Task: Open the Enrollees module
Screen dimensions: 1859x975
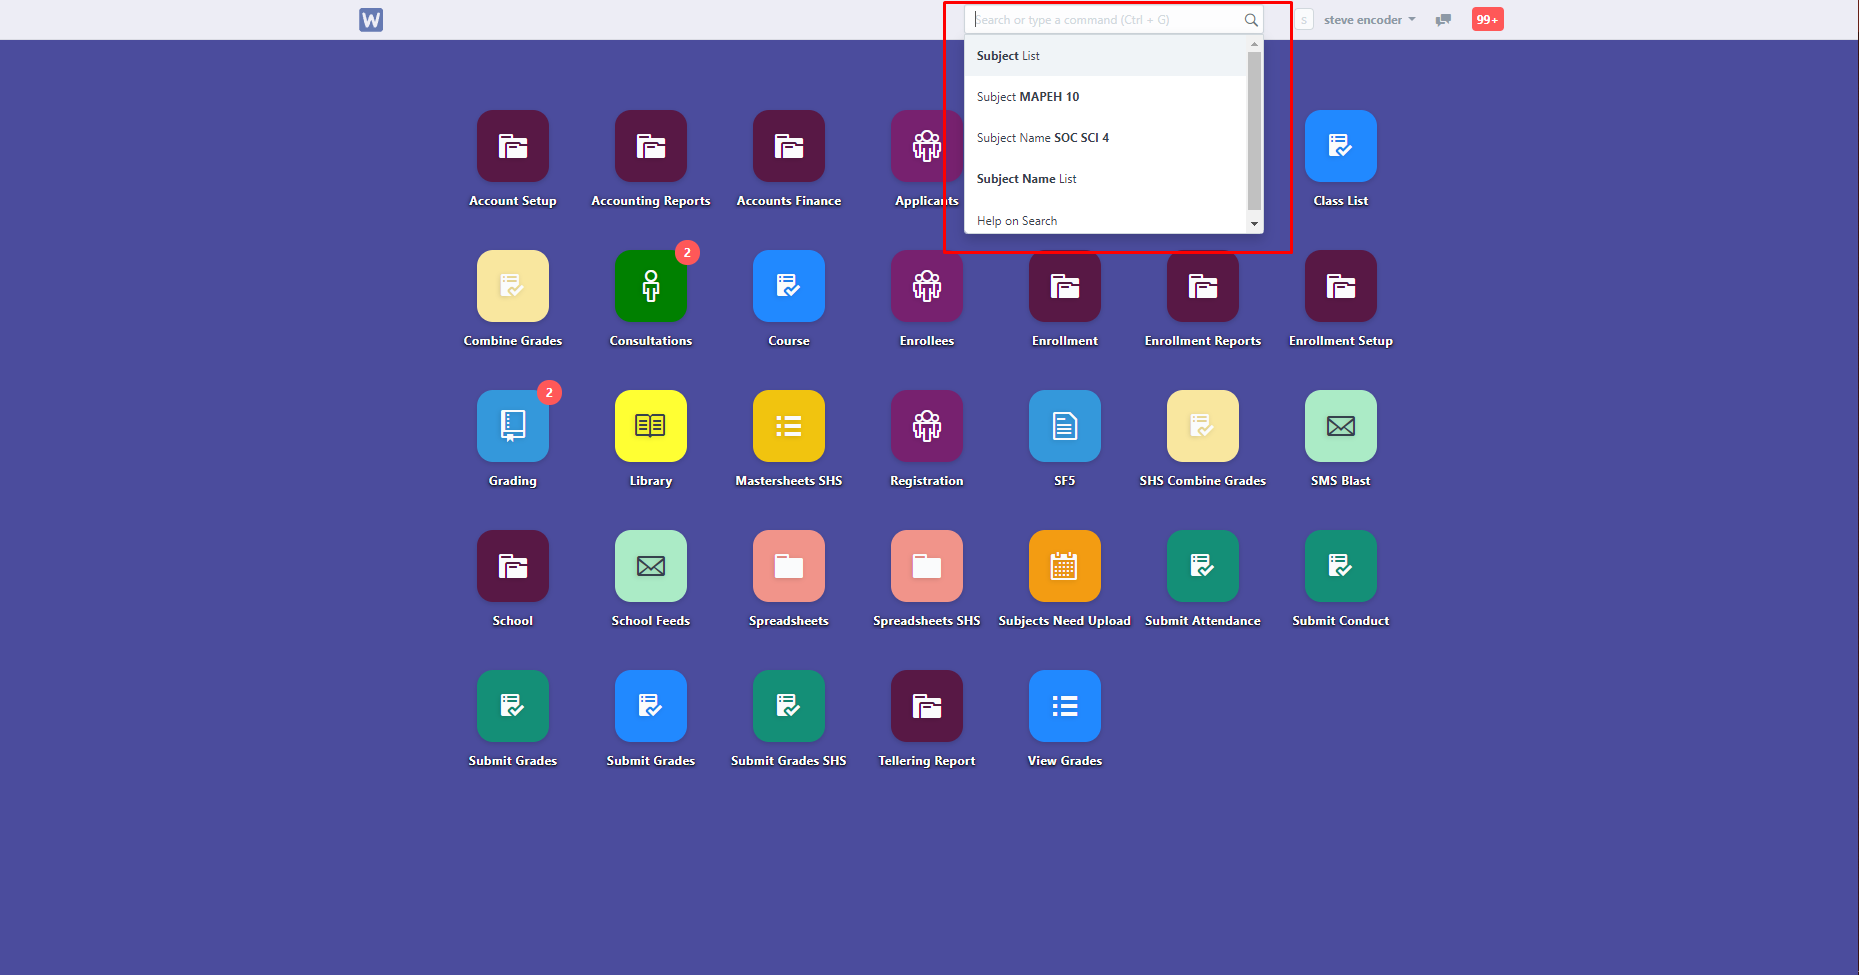Action: point(927,286)
